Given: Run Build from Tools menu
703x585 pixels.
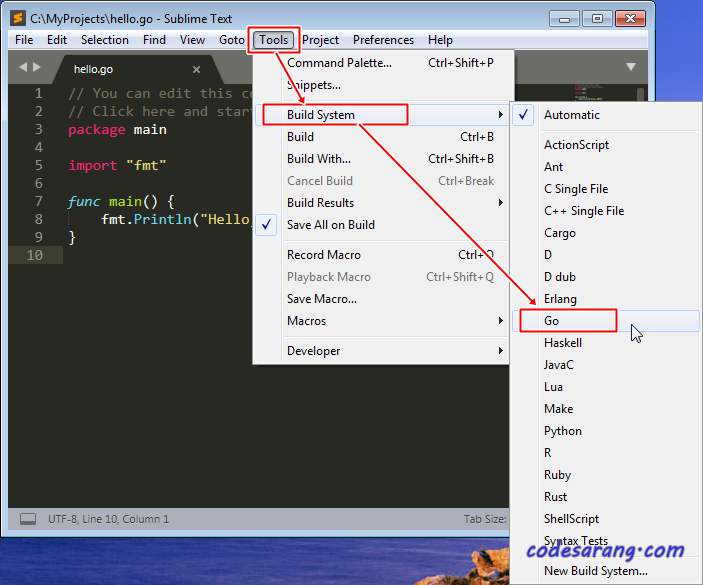Looking at the screenshot, I should (x=382, y=137).
